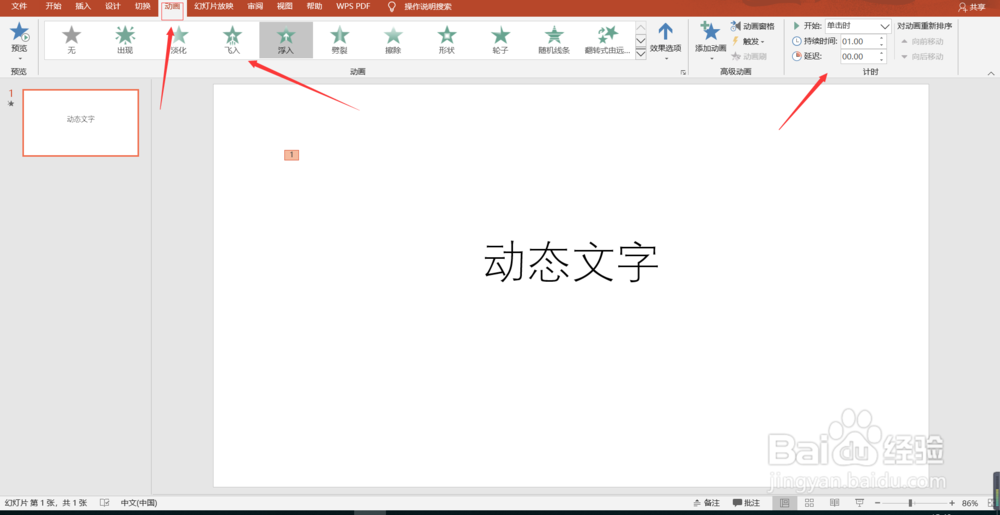Click the zoom slider handle
The width and height of the screenshot is (1000, 515).
(910, 503)
